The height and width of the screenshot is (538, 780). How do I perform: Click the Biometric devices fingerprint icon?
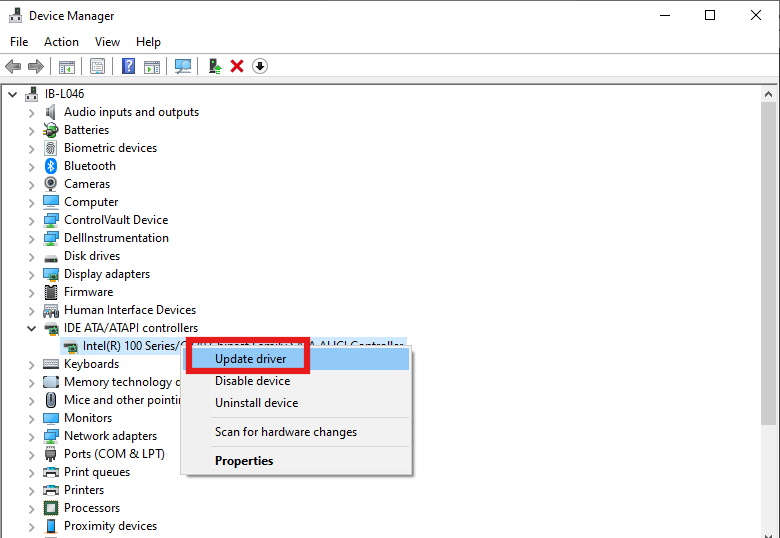[x=51, y=148]
